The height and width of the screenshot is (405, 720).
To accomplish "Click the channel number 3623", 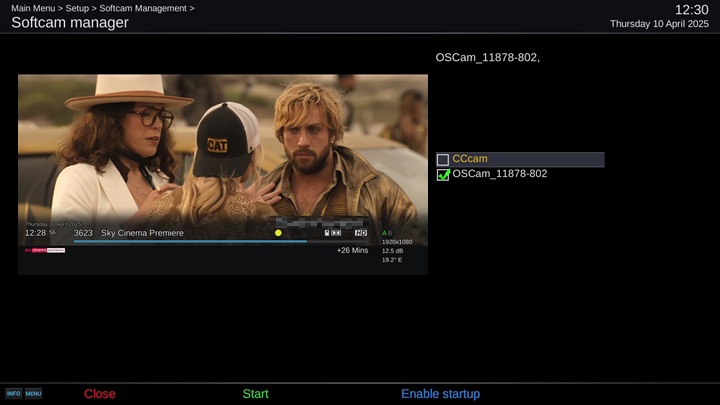I will (x=83, y=233).
